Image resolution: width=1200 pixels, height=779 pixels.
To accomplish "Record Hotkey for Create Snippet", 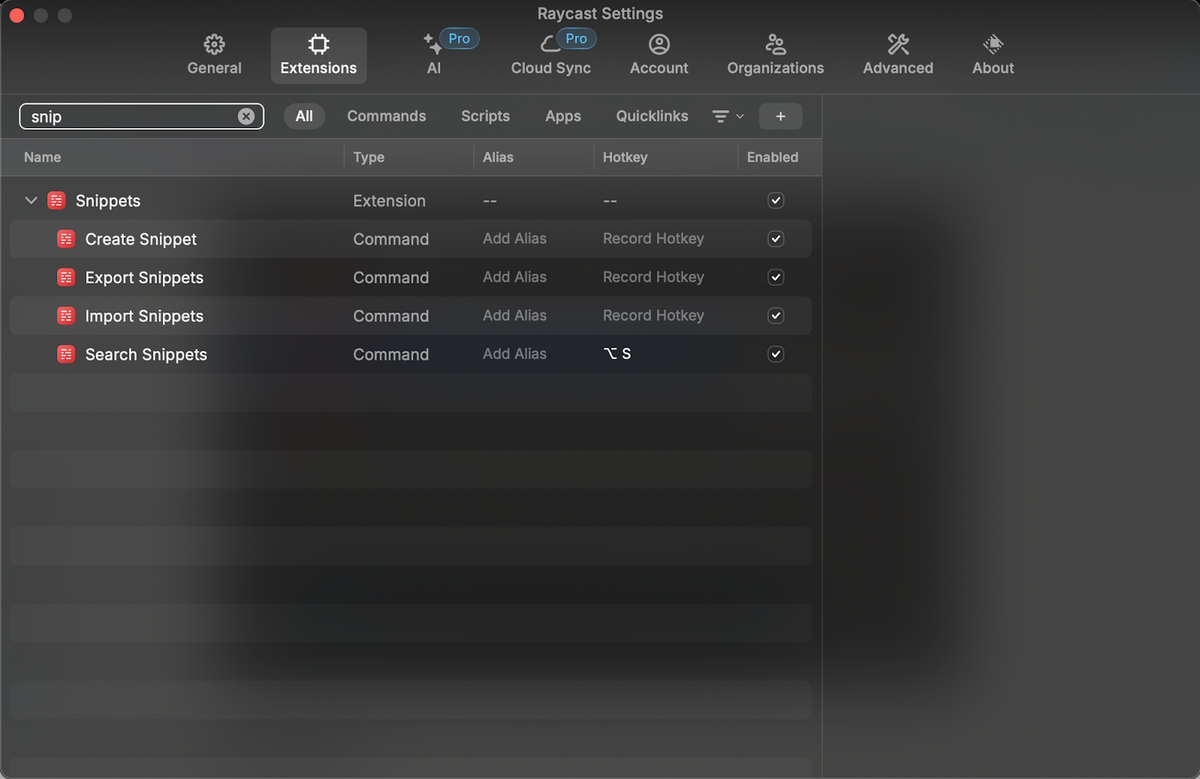I will click(x=653, y=239).
